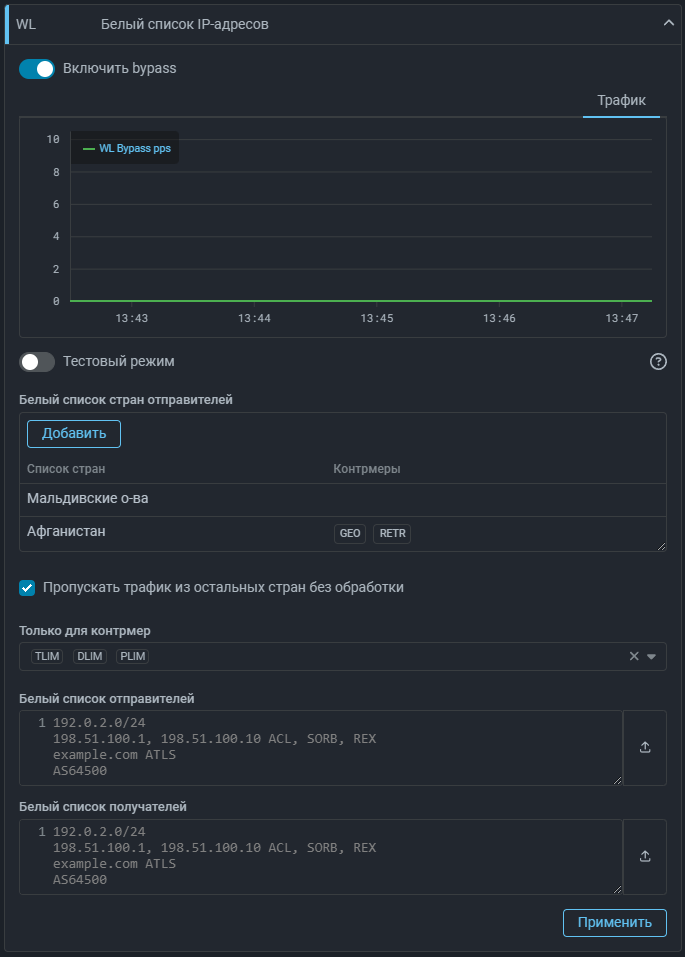The height and width of the screenshot is (957, 685).
Task: Clear all selected countermeasures with X
Action: (x=633, y=656)
